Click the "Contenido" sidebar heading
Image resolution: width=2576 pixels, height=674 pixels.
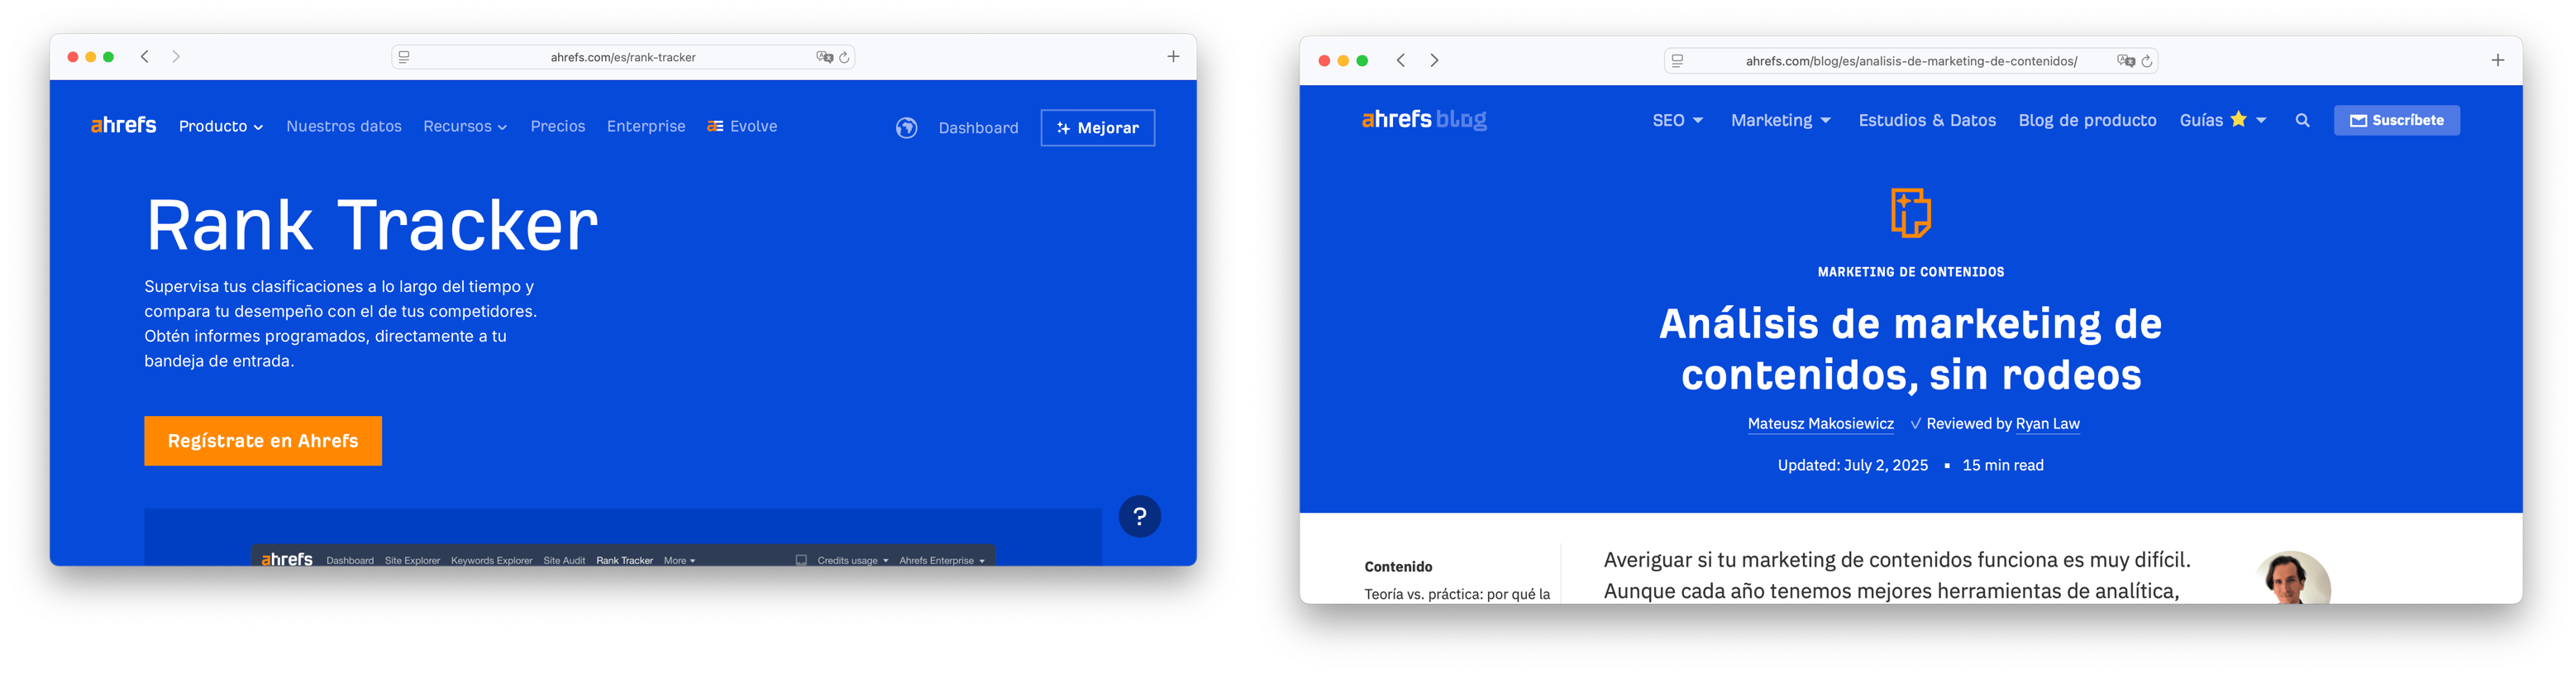tap(1398, 567)
